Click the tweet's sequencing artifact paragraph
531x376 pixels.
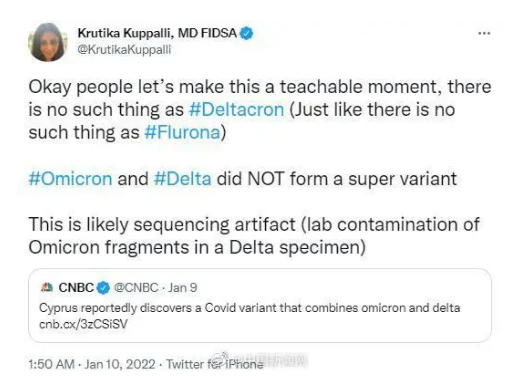[254, 236]
